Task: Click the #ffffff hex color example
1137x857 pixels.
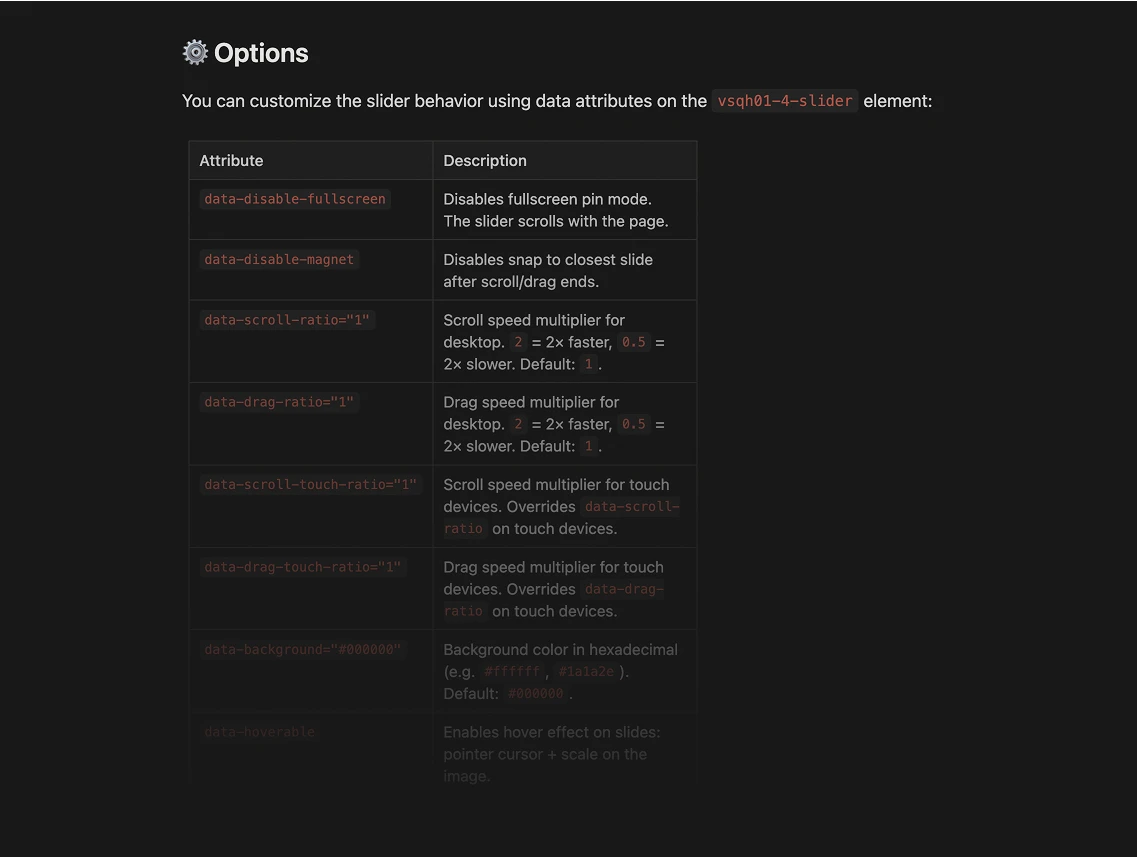Action: [512, 672]
